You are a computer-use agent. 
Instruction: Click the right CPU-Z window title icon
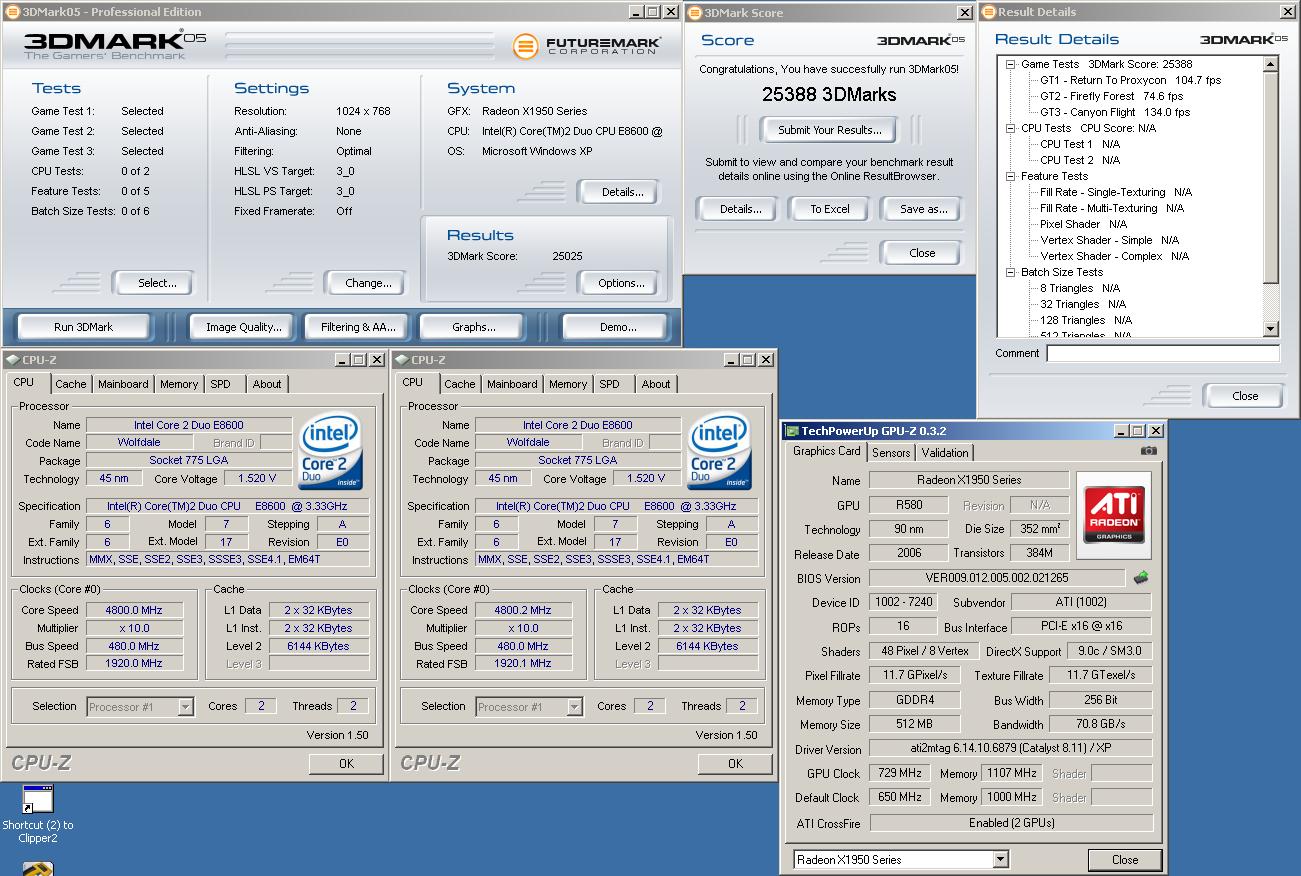(401, 360)
